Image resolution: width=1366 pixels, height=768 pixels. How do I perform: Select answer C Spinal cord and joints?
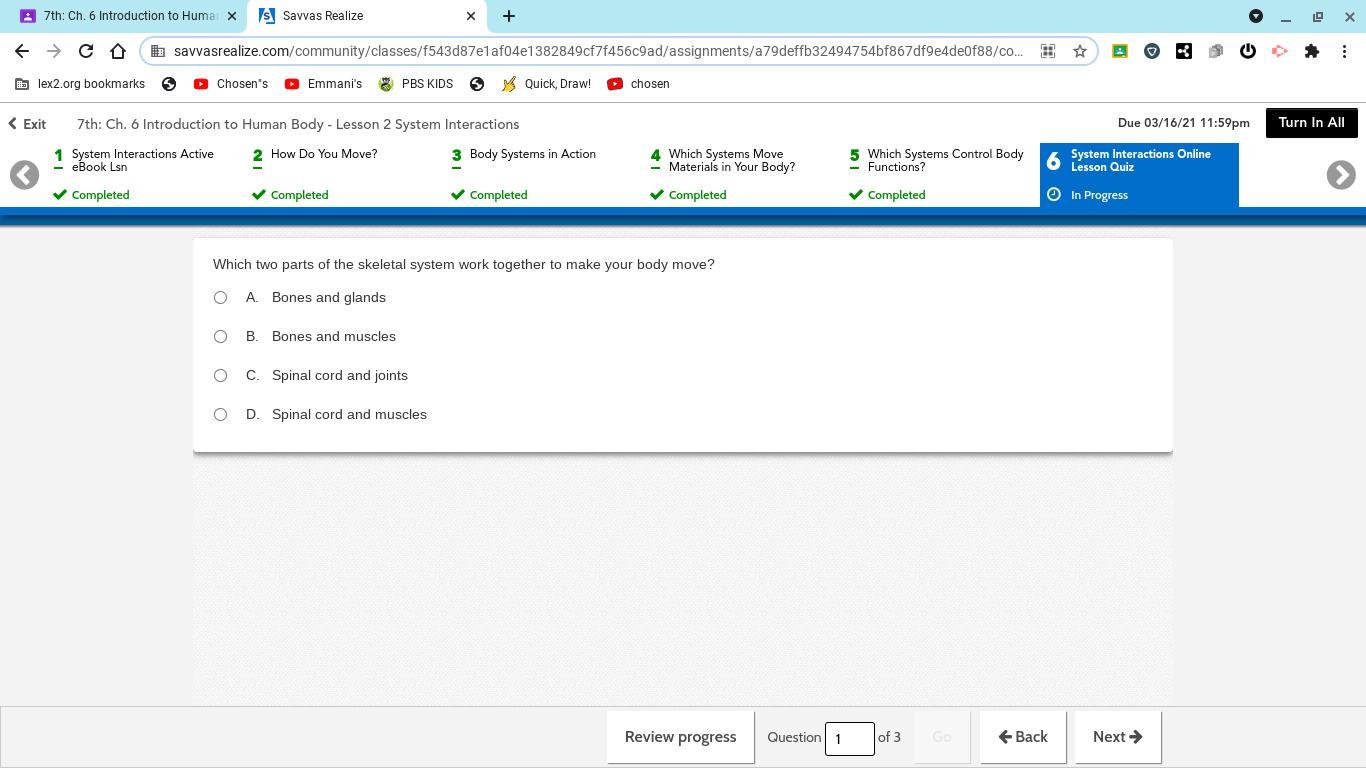point(220,375)
